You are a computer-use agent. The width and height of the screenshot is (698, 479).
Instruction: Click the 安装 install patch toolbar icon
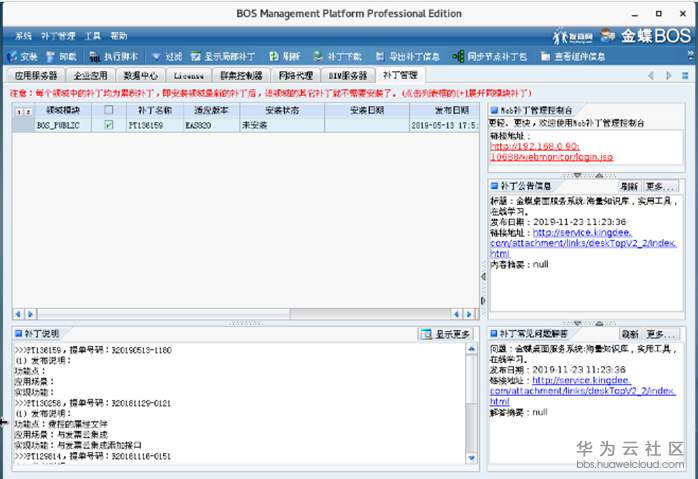[x=13, y=57]
